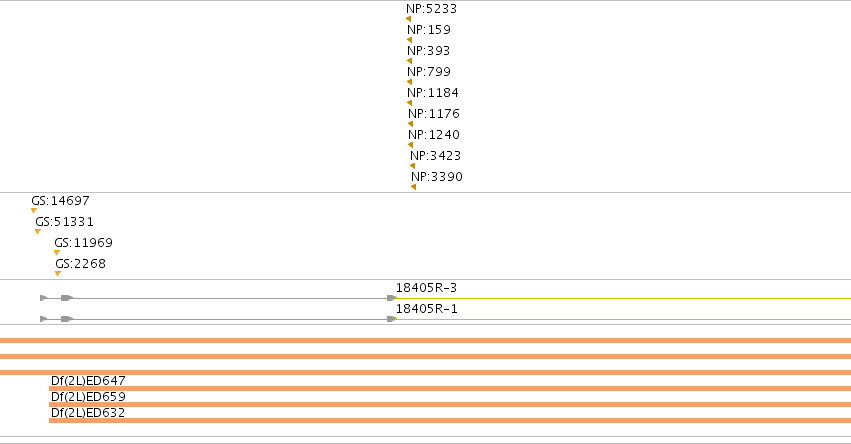This screenshot has width=851, height=444.
Task: Open the insertion marker beneath NP:1240
Action: click(410, 145)
